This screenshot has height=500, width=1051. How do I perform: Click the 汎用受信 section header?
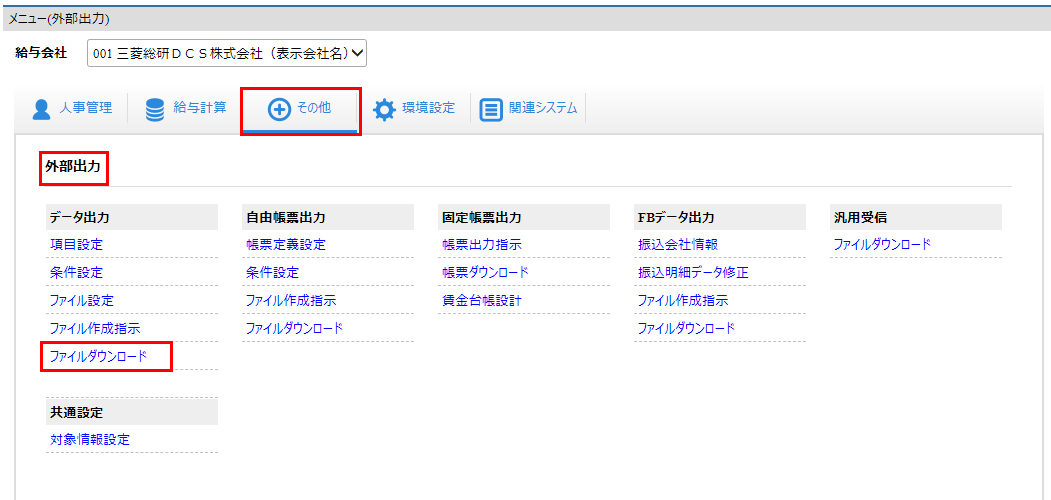click(x=916, y=217)
